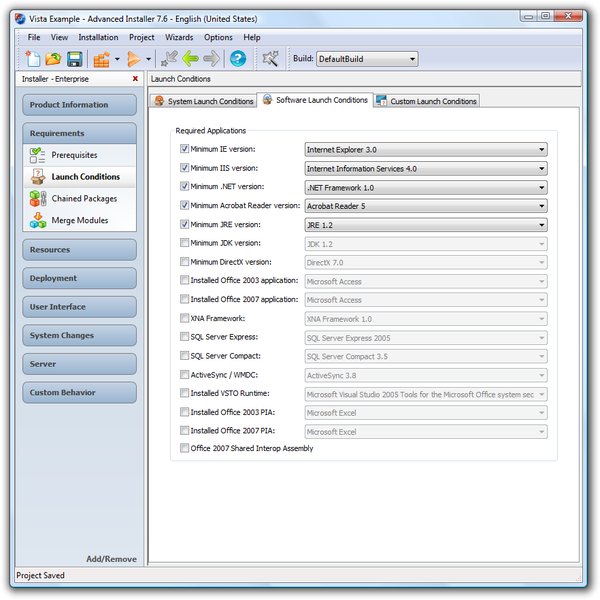The width and height of the screenshot is (600, 600).
Task: Click the Advanced Installer title bar app icon
Action: pos(20,19)
